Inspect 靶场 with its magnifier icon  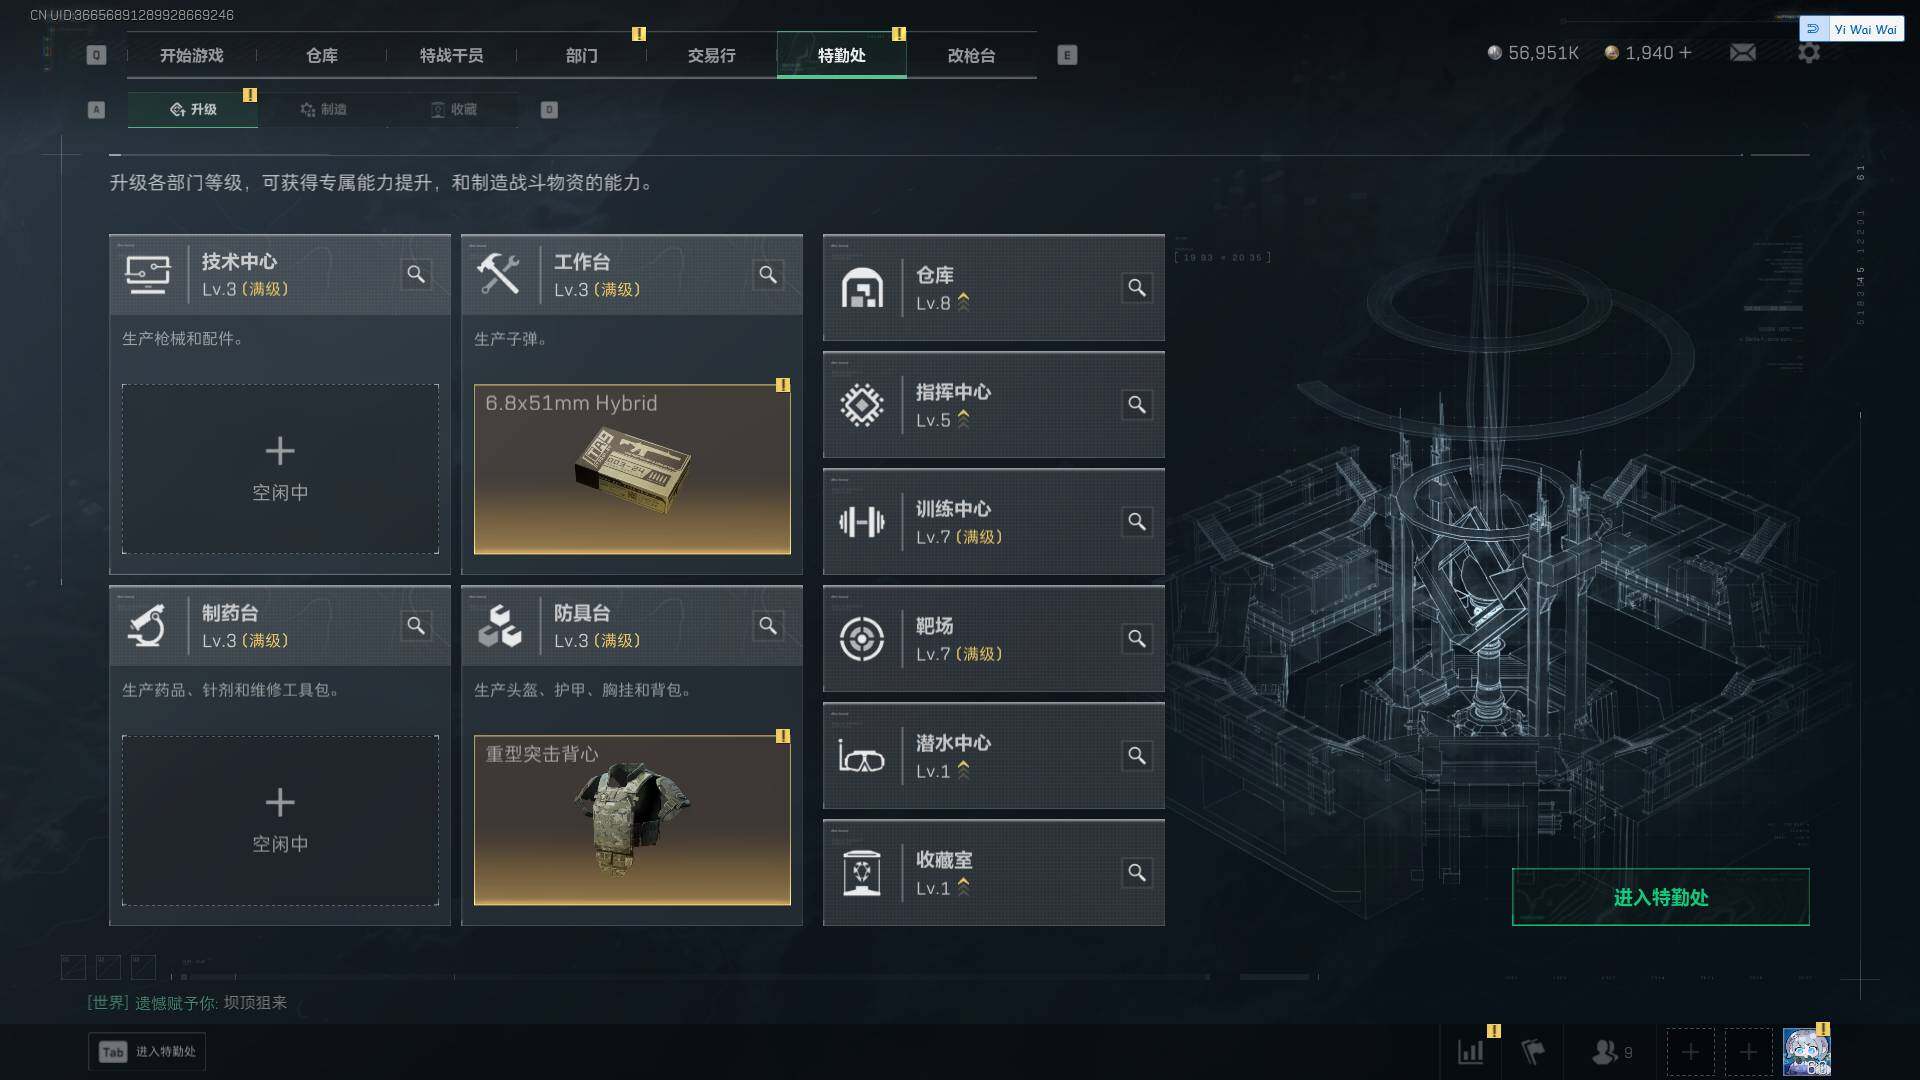[x=1137, y=638]
